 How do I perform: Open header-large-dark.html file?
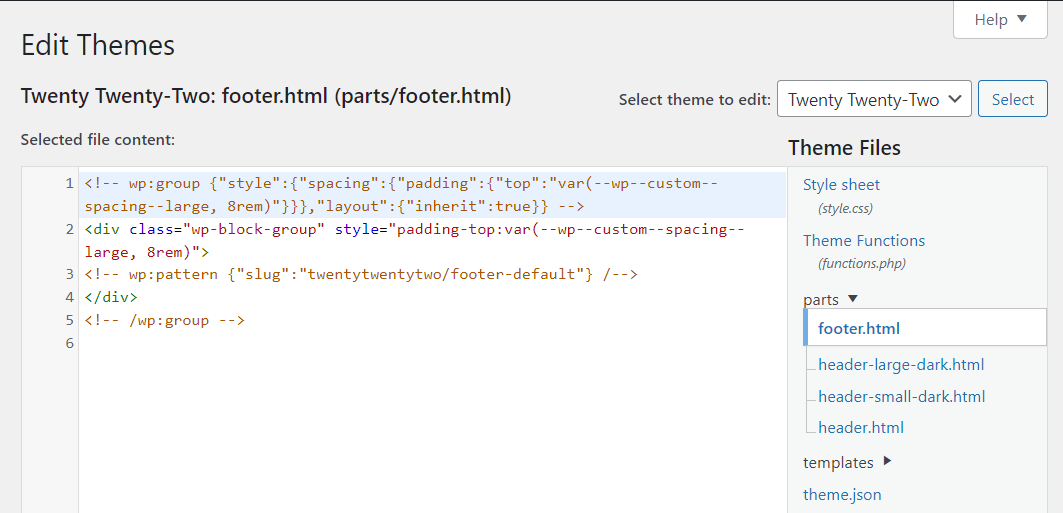[x=901, y=365]
